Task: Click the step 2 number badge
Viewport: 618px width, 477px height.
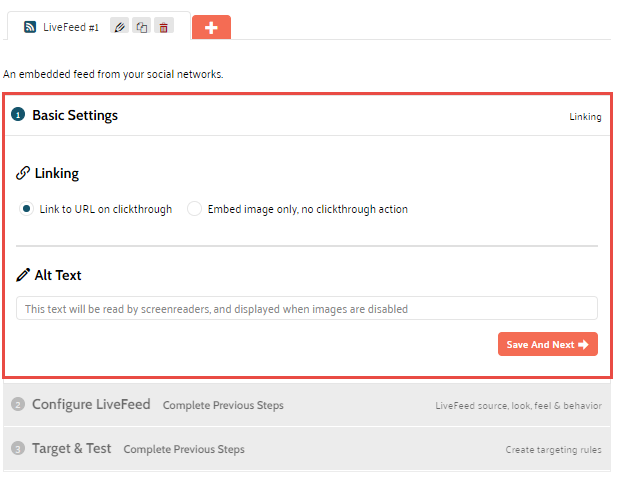Action: pos(18,405)
